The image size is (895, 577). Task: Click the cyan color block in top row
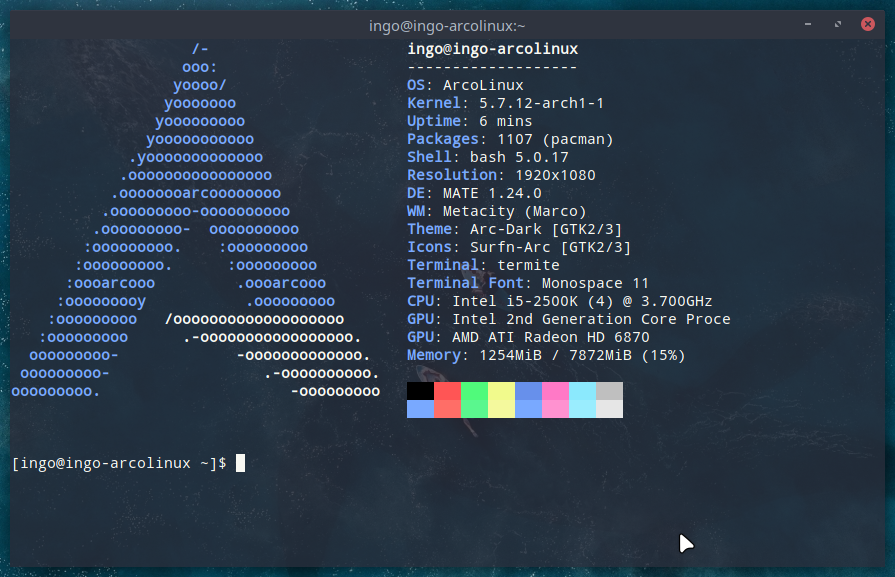pyautogui.click(x=583, y=391)
